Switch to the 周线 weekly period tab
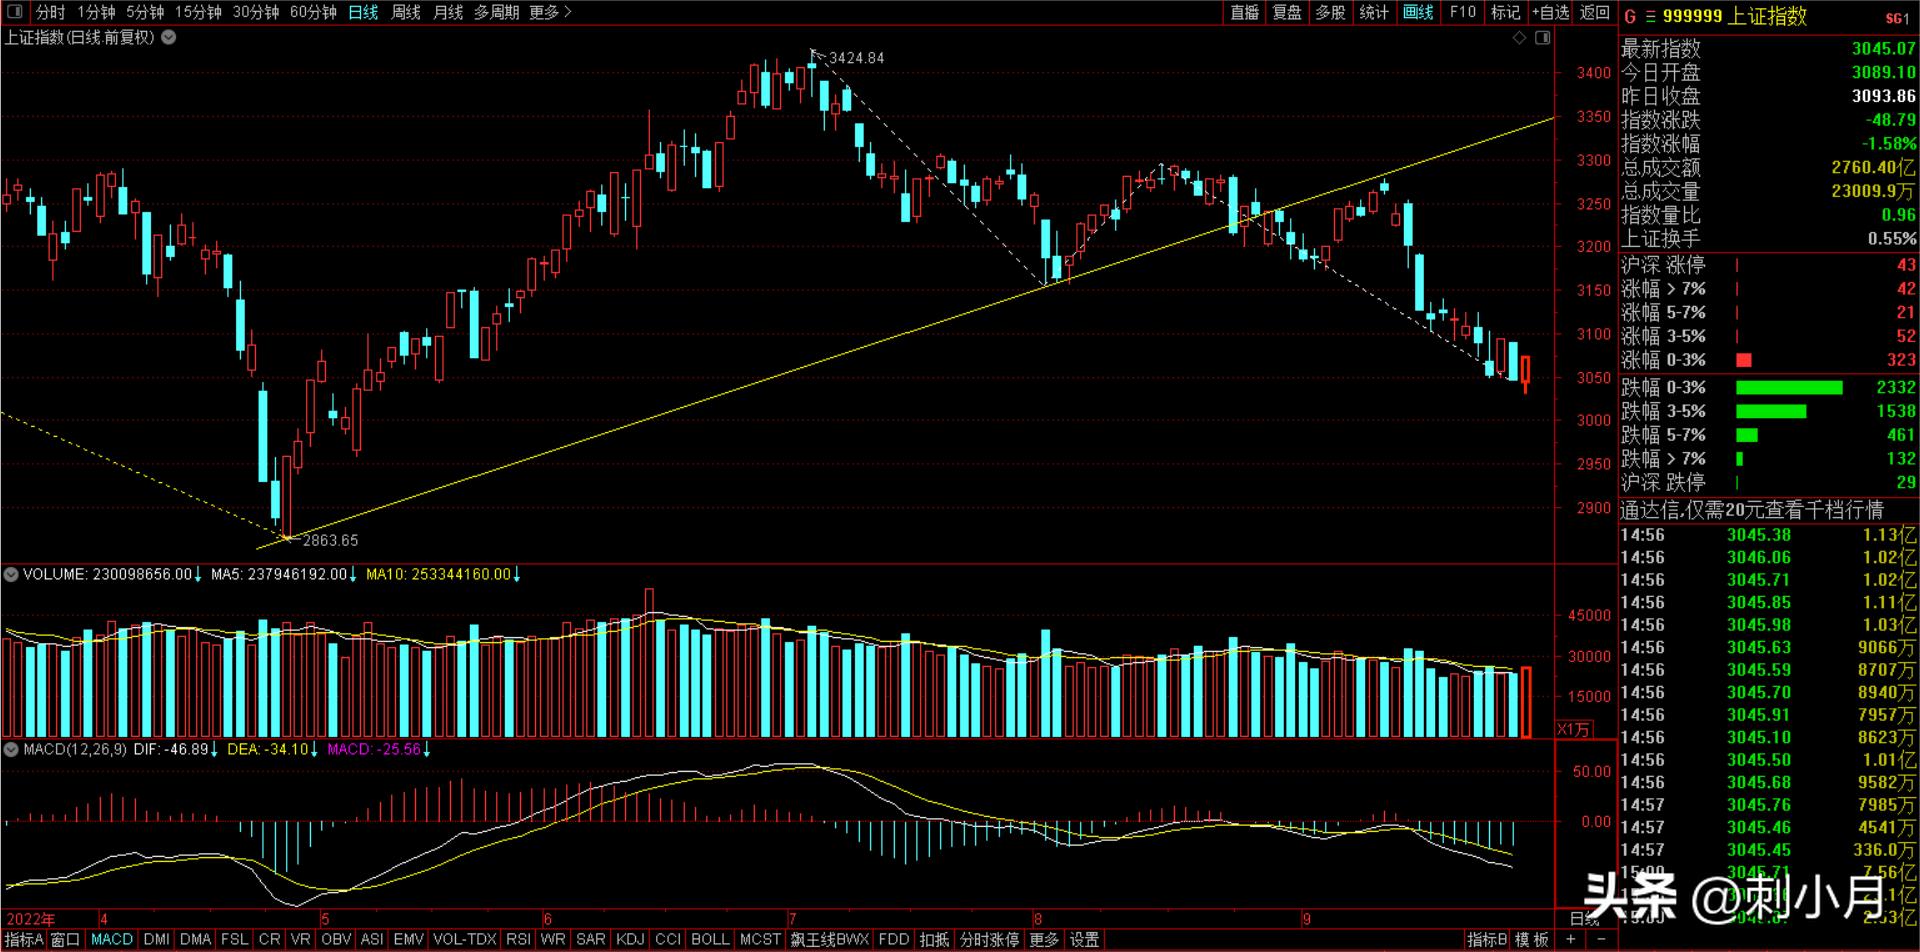Screen dimensions: 1920x952 pos(405,12)
